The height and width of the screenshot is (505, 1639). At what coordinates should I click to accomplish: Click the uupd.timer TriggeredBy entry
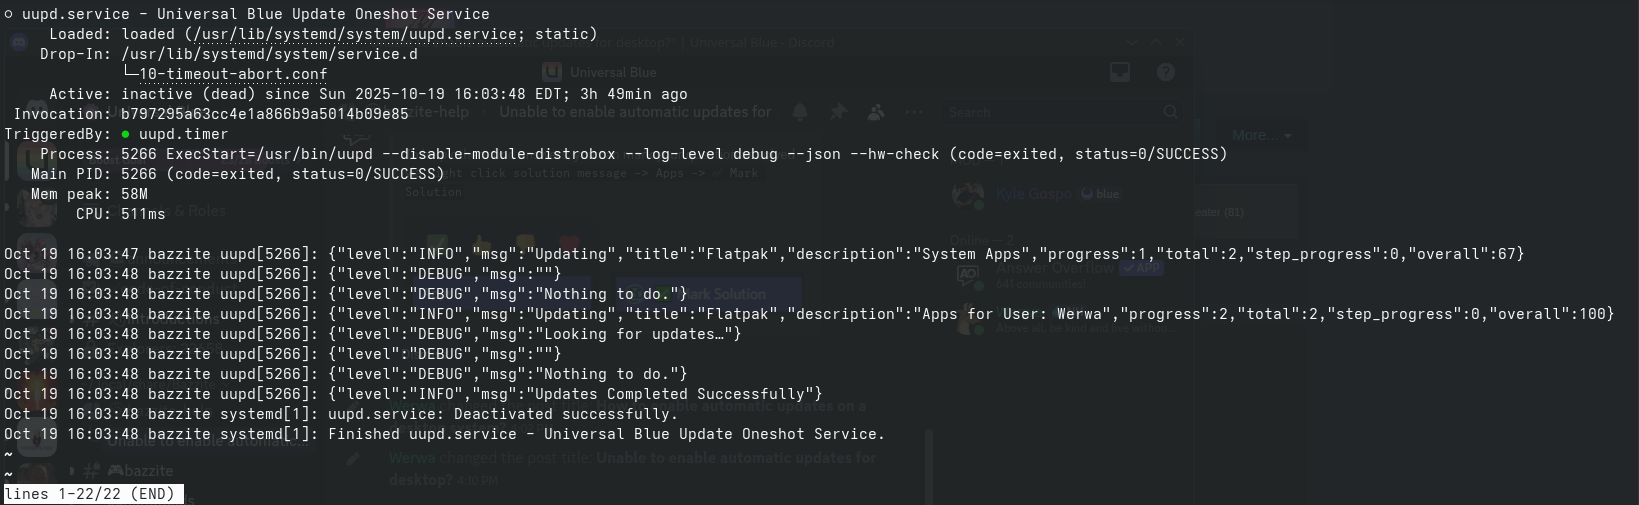point(183,134)
